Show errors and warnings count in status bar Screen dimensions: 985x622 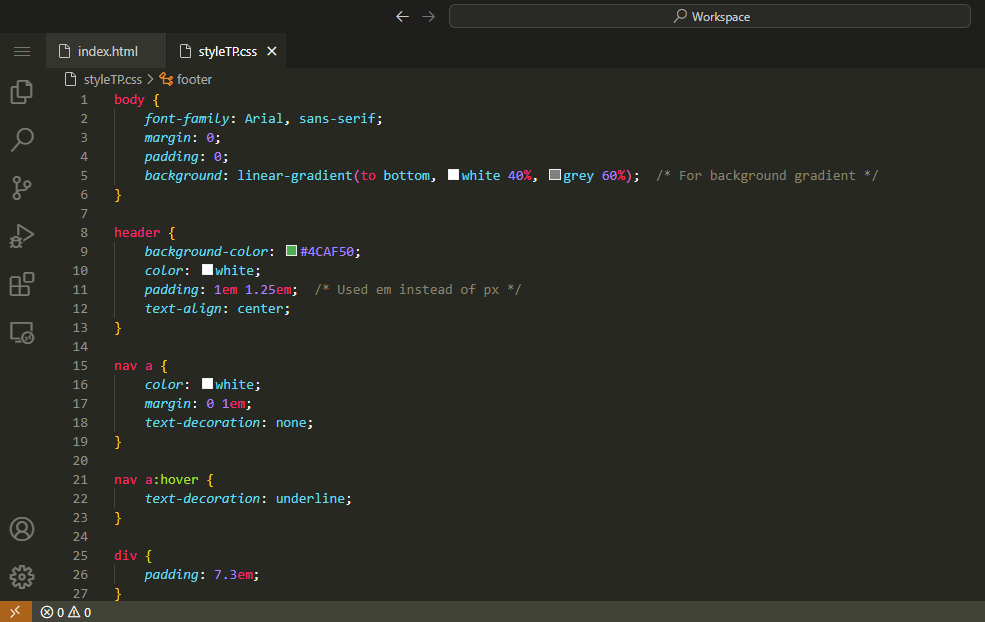[66, 612]
